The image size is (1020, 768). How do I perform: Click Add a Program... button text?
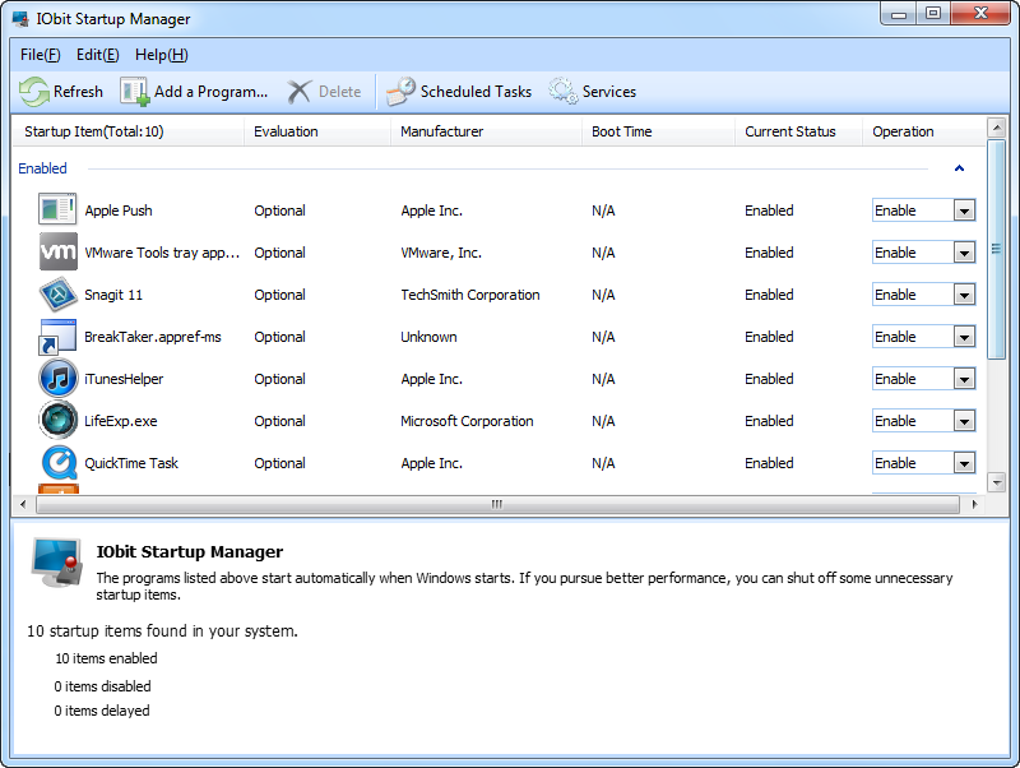(211, 92)
